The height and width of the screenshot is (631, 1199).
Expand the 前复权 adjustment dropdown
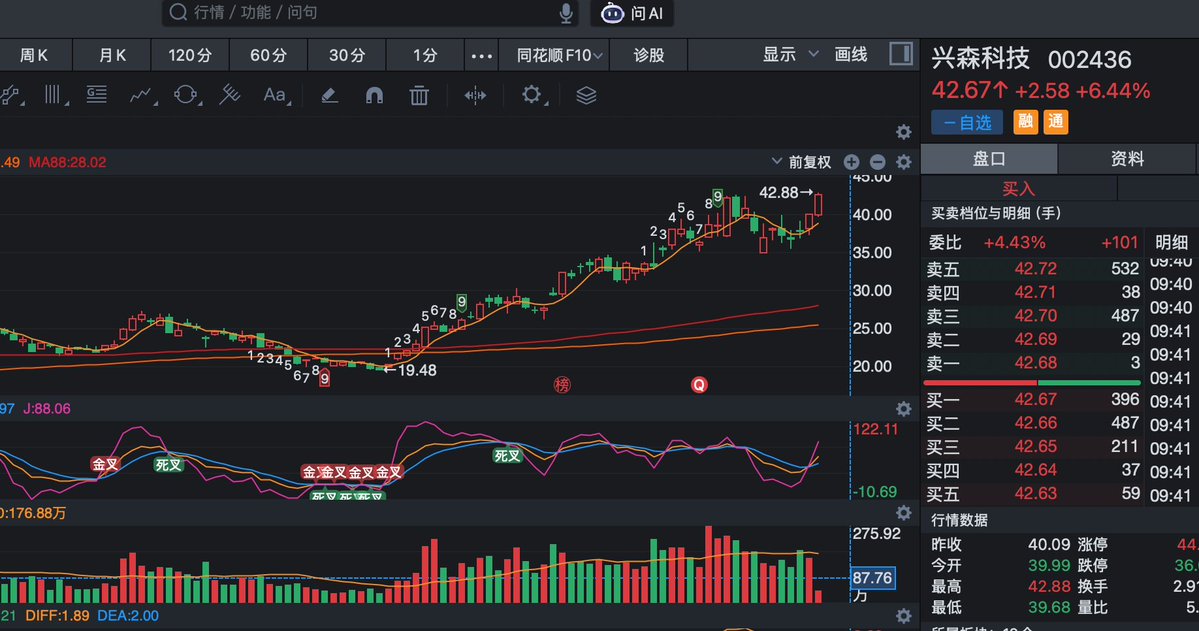801,162
